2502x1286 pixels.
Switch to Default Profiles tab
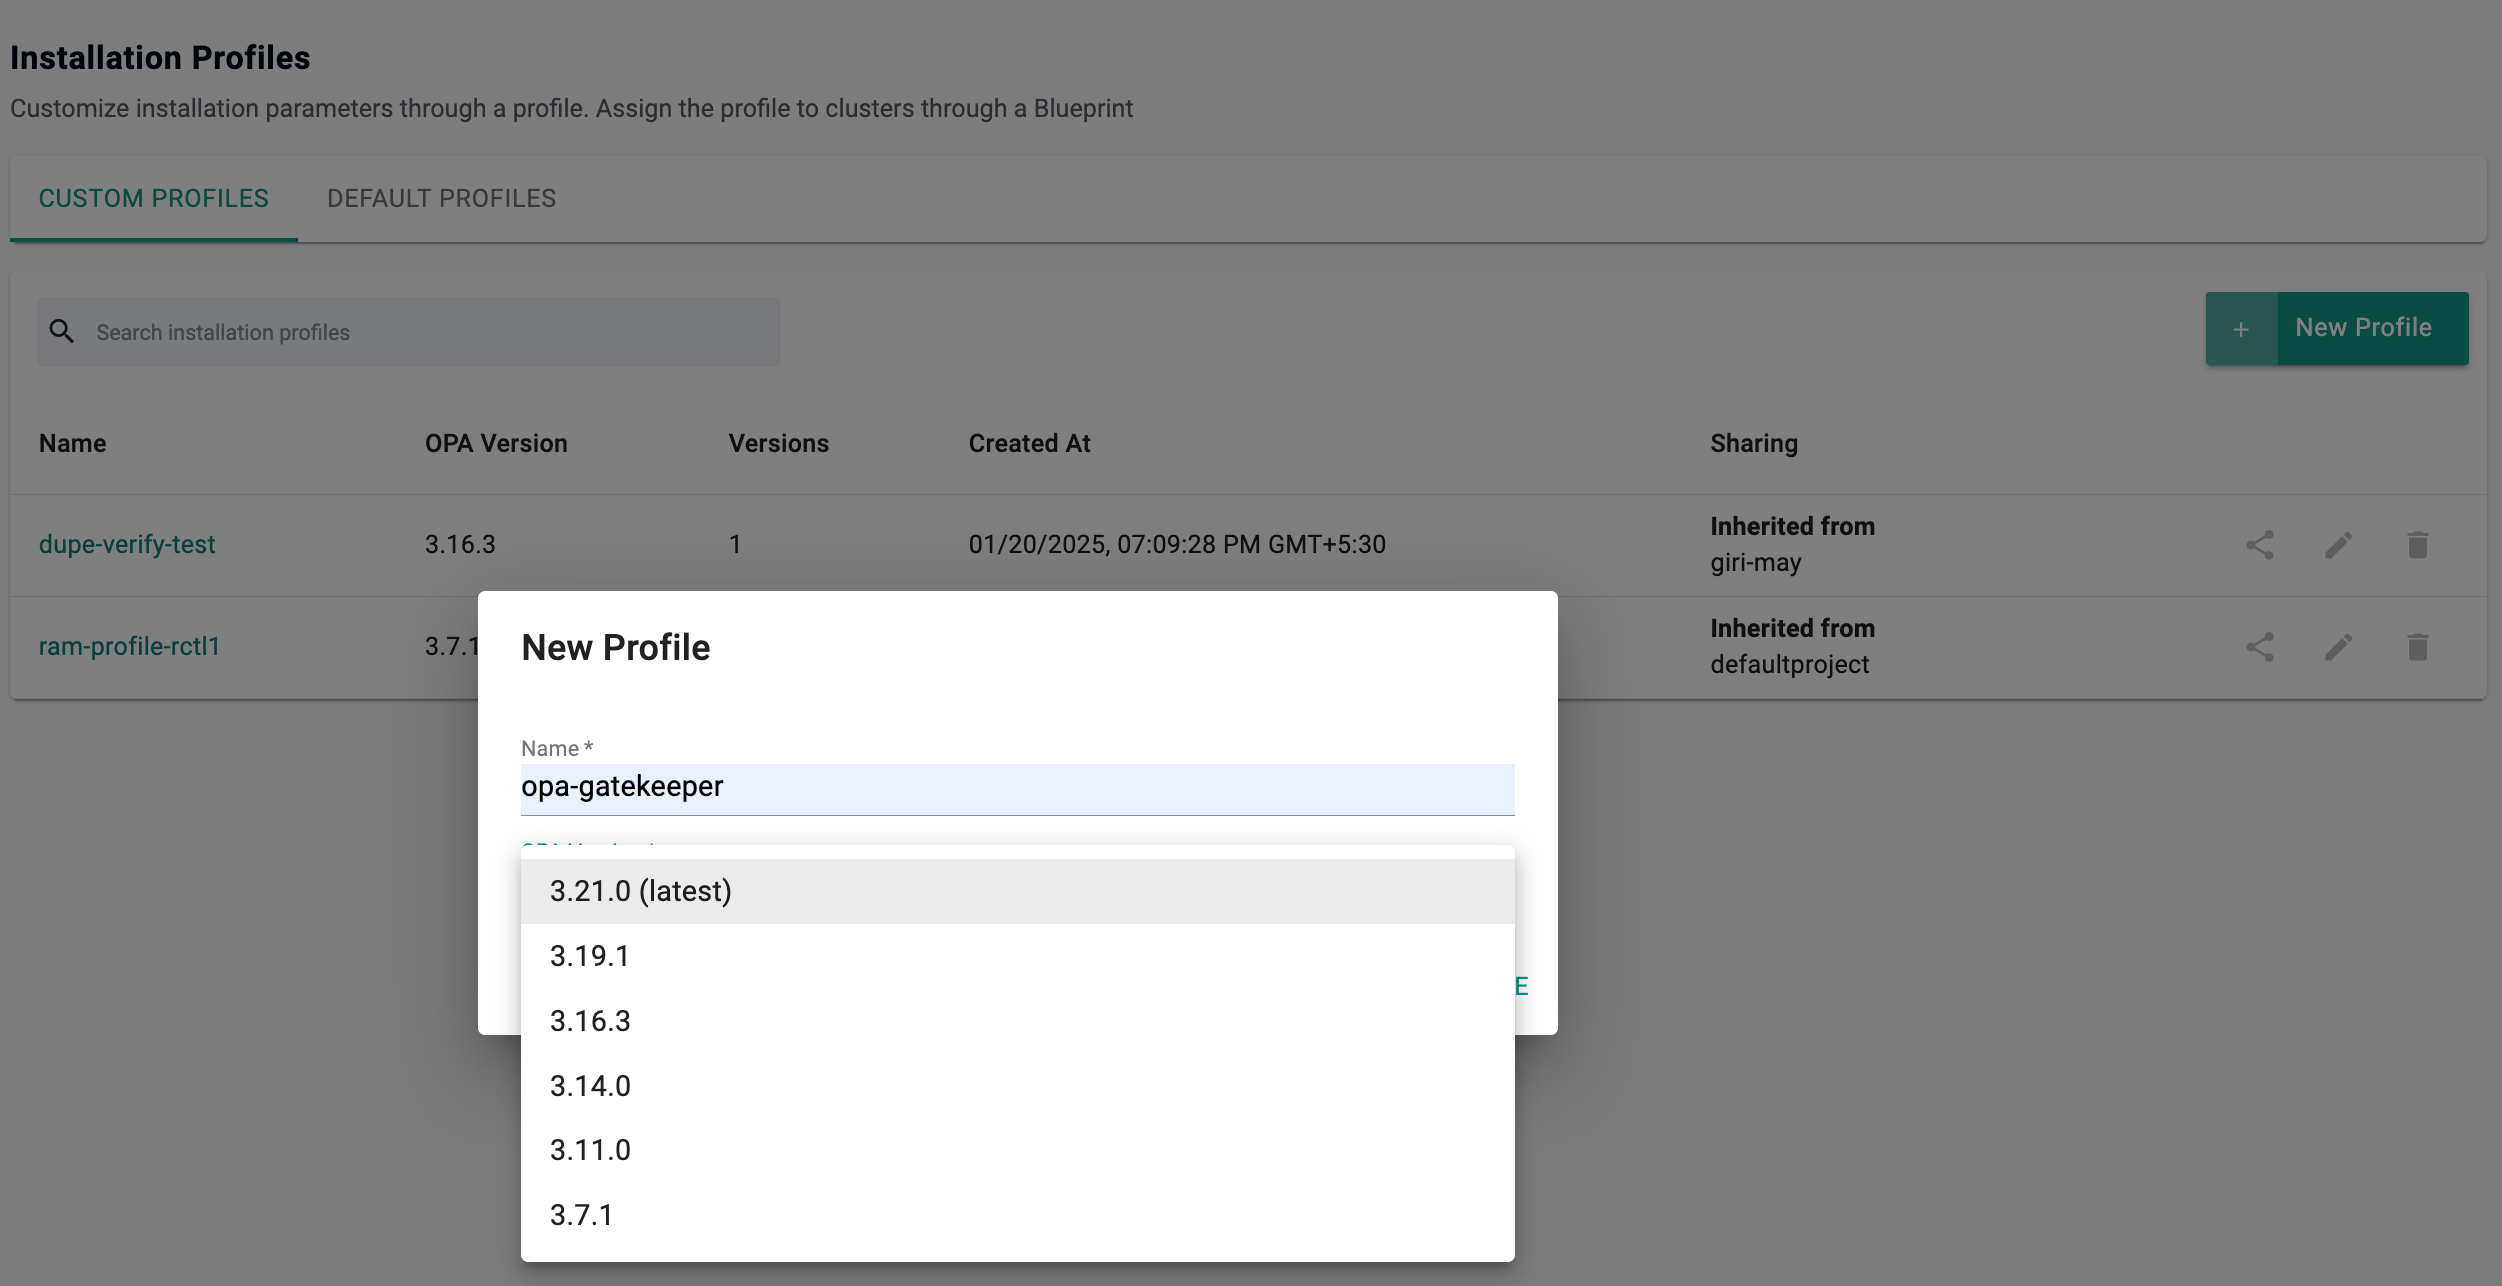[441, 198]
